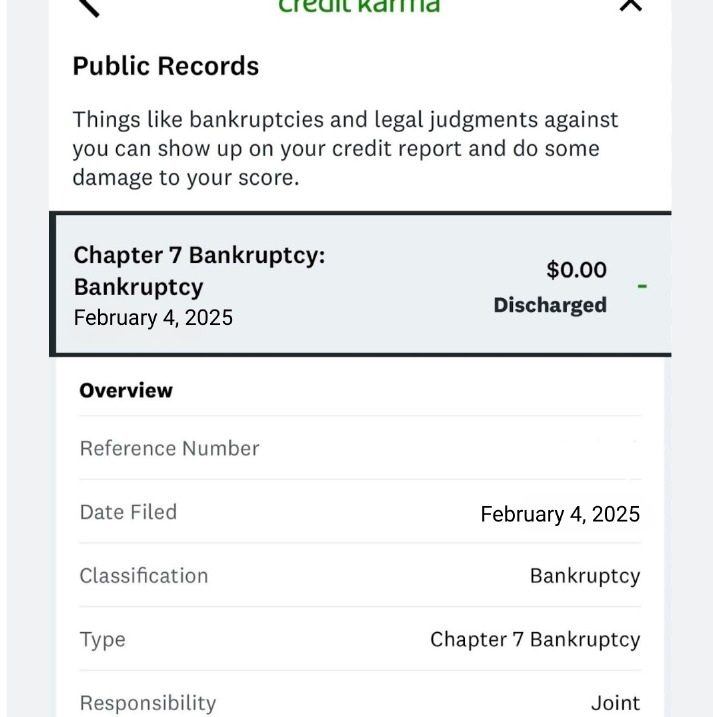This screenshot has height=717, width=713.
Task: Close the Public Records screen
Action: (630, 6)
